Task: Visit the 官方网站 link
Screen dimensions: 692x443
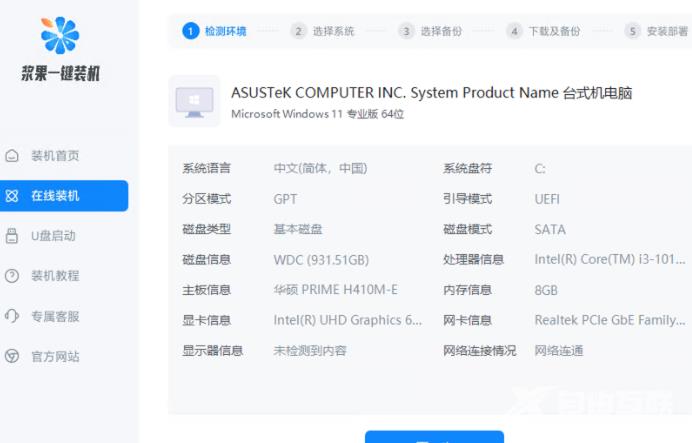Action: click(x=55, y=357)
